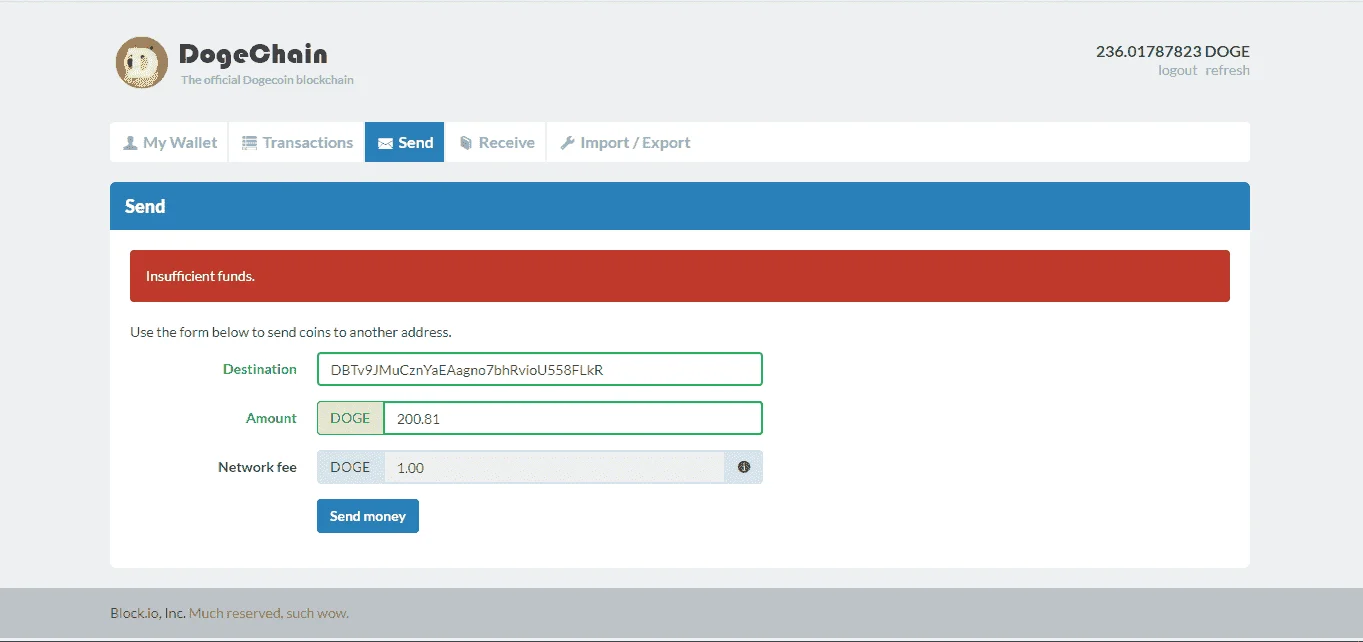Screen dimensions: 1363x642
Task: Click the Receive tab icon
Action: [x=466, y=143]
